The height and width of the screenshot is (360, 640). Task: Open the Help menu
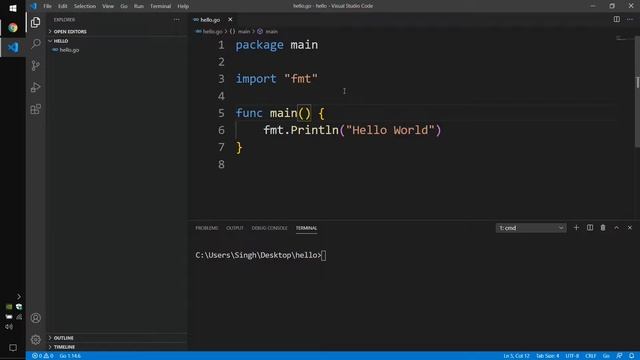(183, 6)
